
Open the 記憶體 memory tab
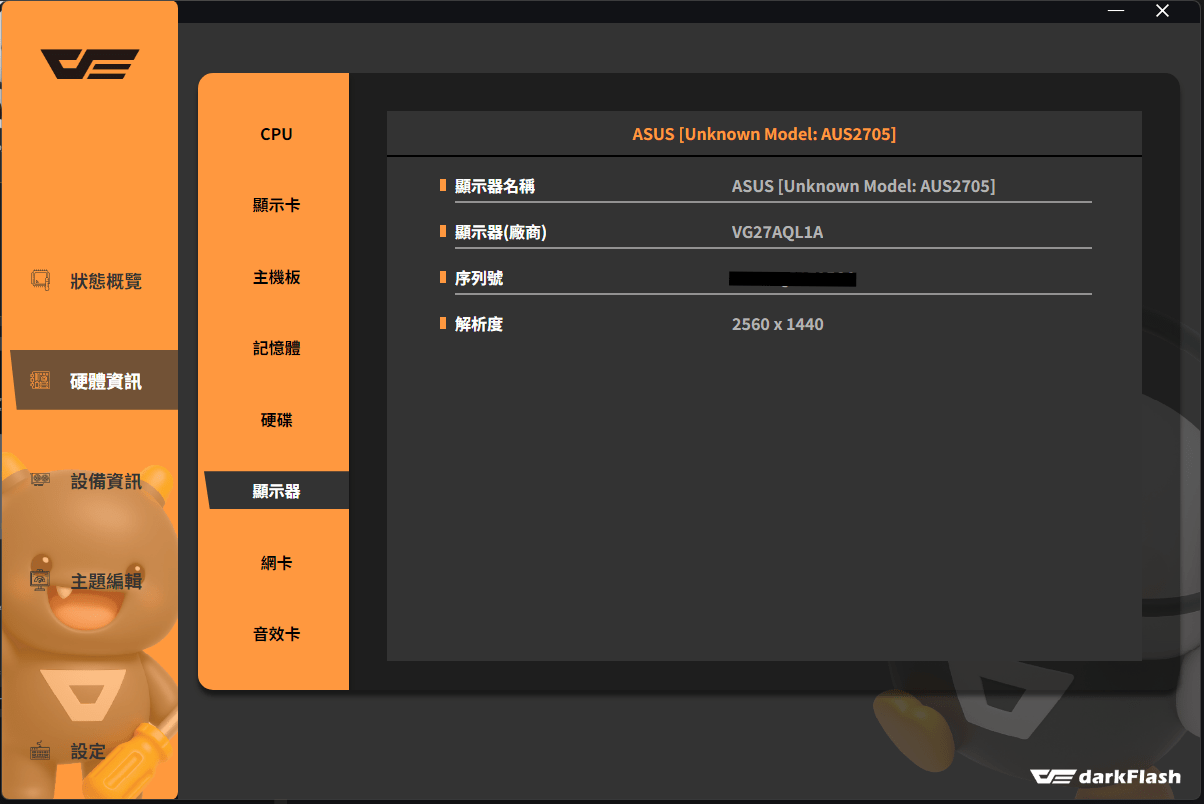276,348
